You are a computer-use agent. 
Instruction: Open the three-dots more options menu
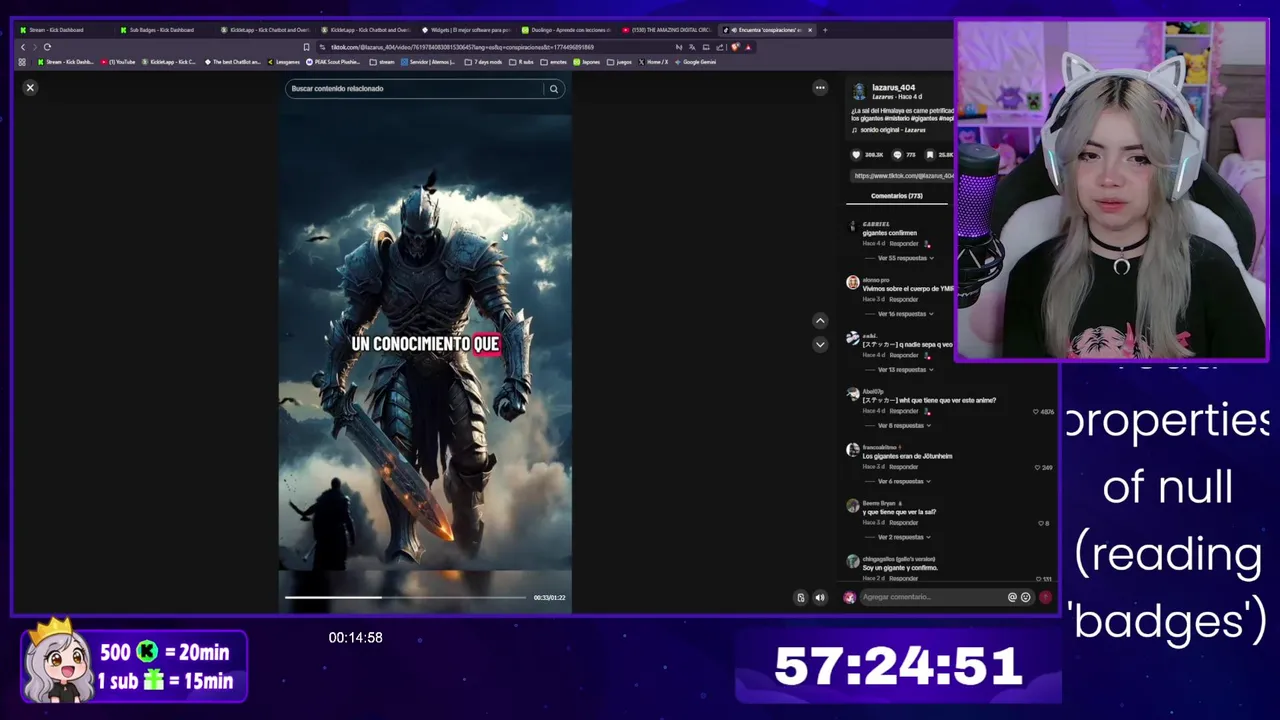click(x=820, y=88)
